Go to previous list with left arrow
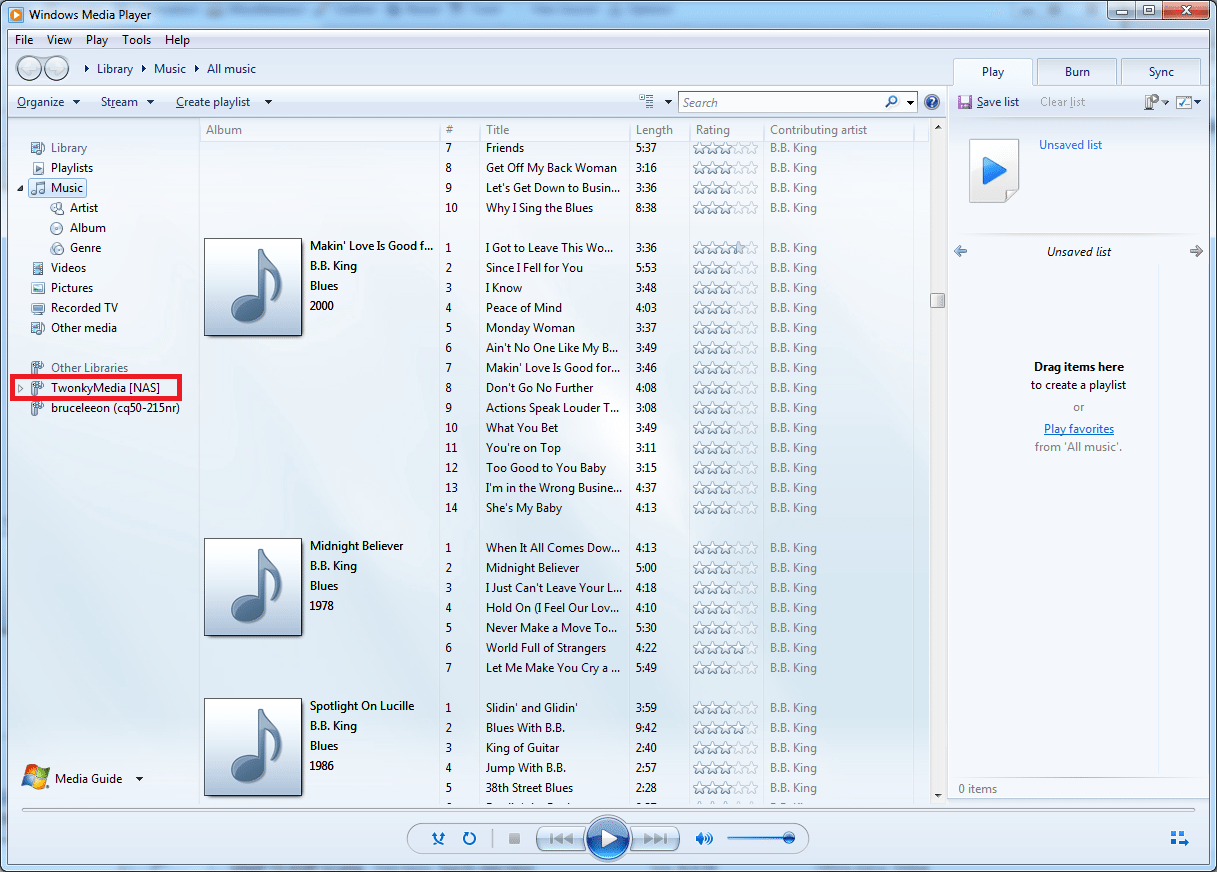This screenshot has width=1217, height=872. (x=961, y=251)
